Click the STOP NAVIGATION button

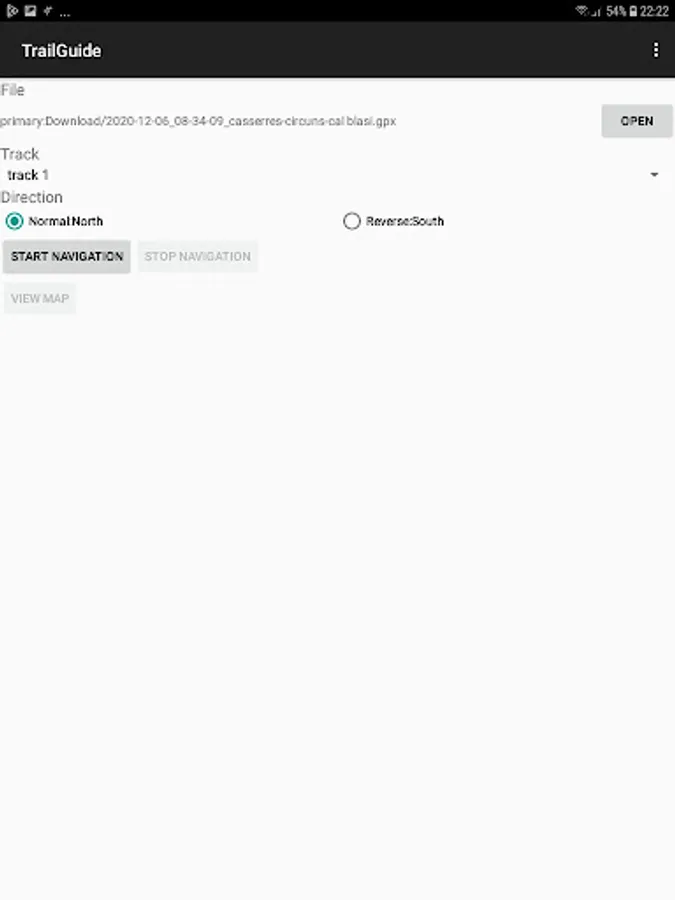tap(197, 257)
